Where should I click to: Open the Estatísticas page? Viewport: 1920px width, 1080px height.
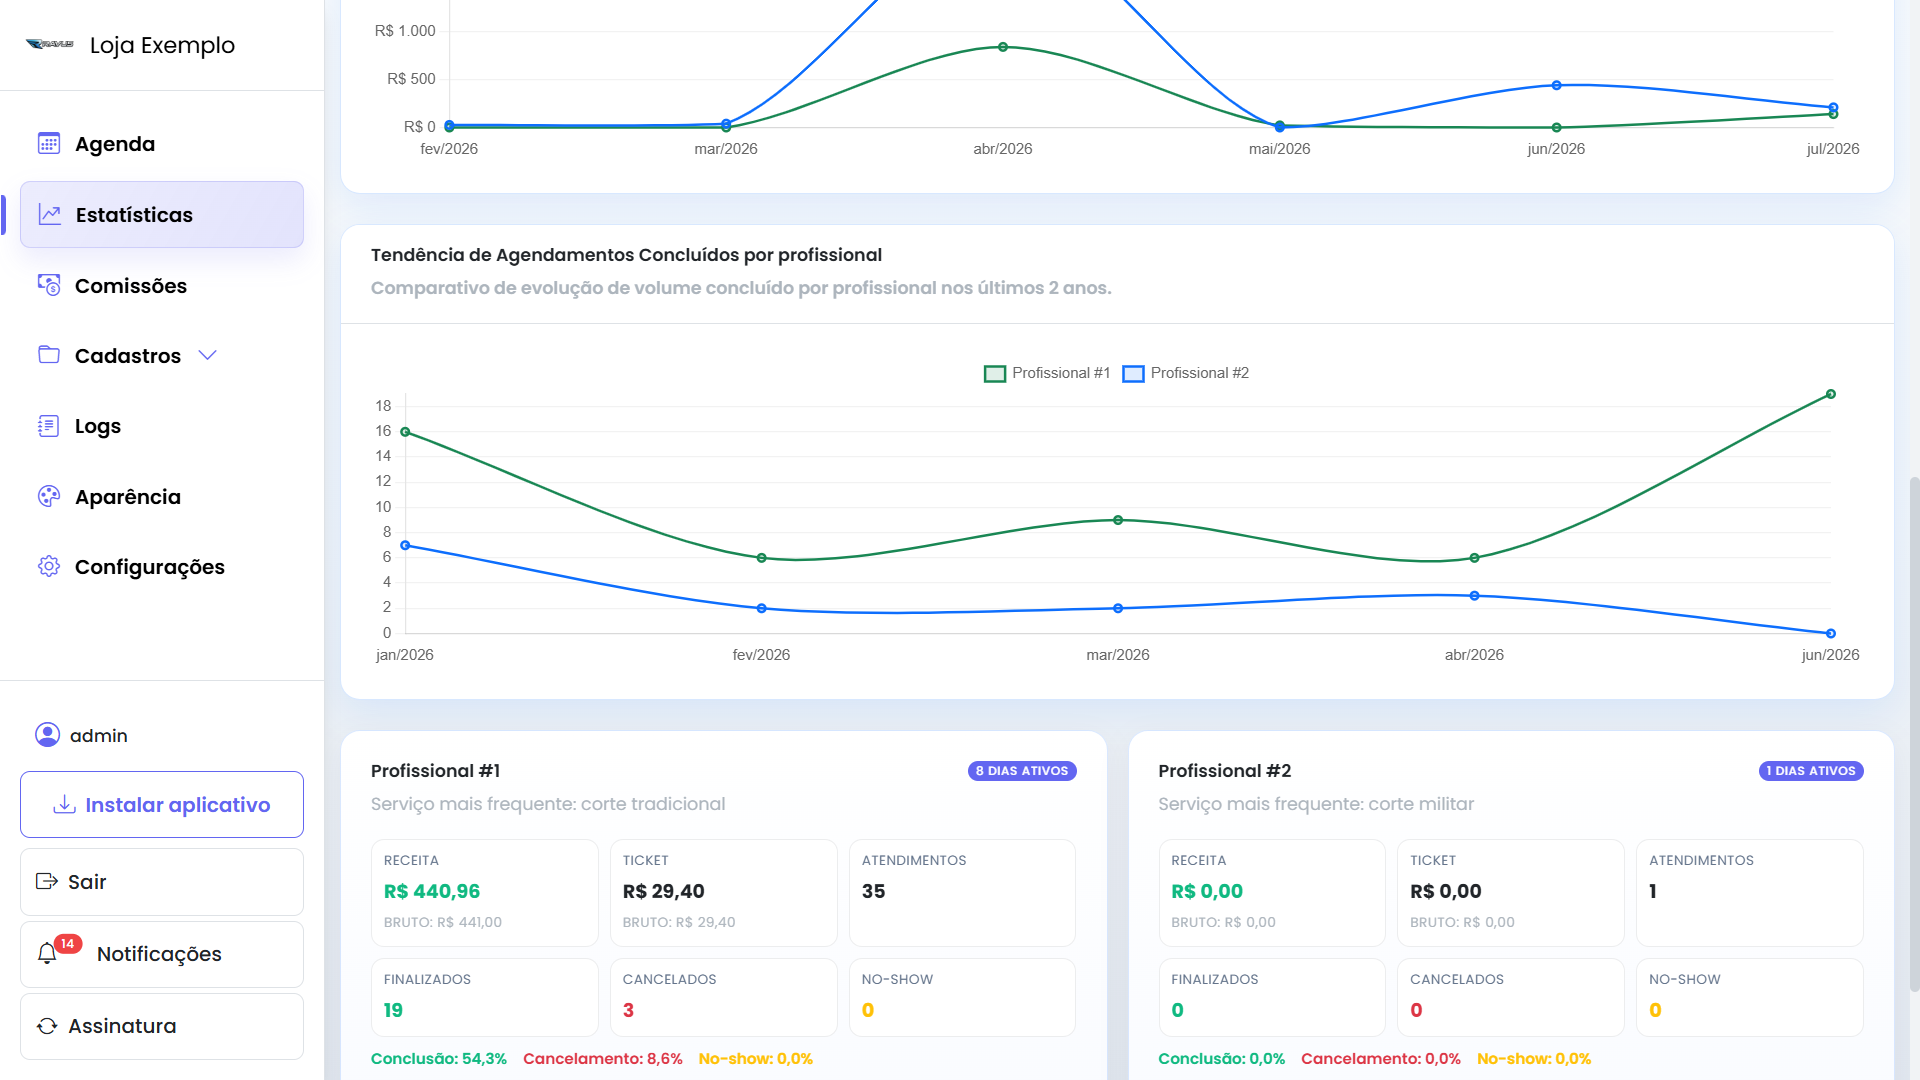162,214
